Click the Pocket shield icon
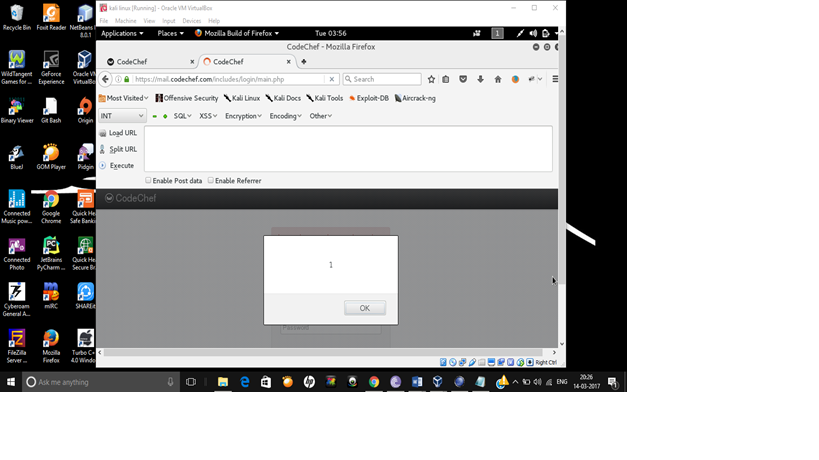Viewport: 819px width, 460px height. [463, 79]
